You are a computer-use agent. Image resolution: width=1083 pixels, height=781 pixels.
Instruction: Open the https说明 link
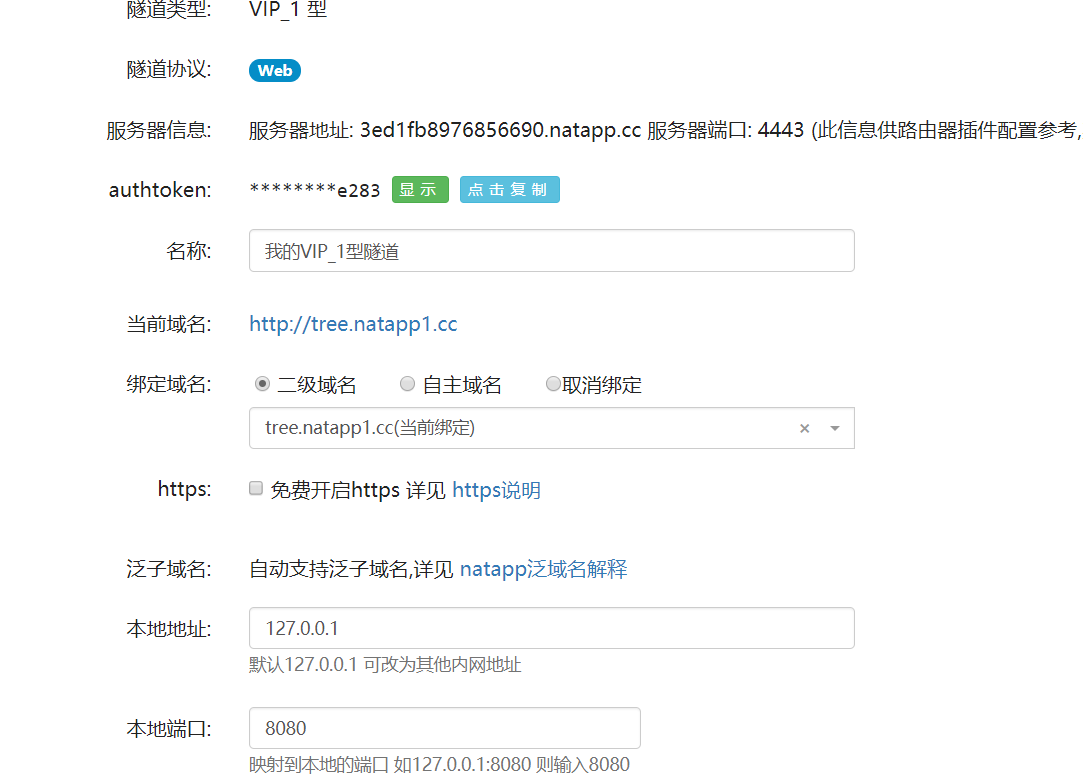[x=497, y=490]
